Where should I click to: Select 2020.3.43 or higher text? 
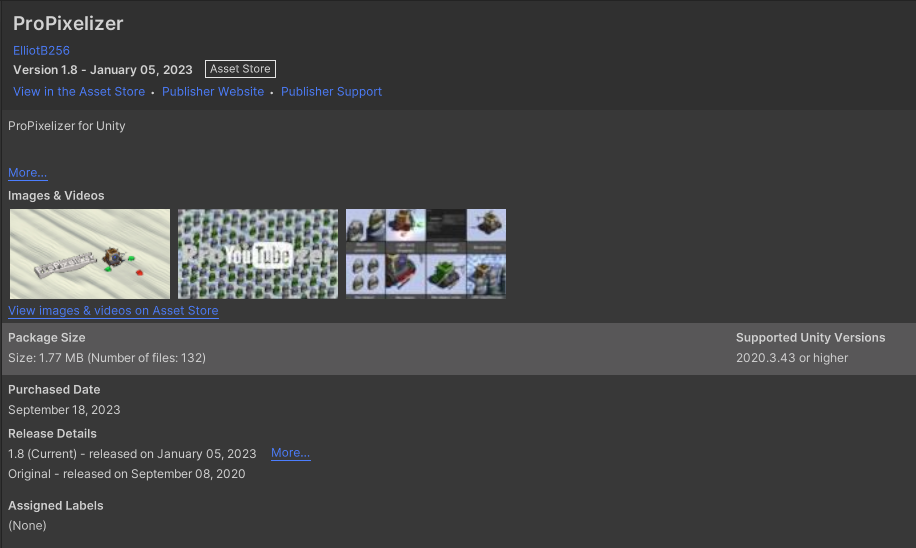[x=792, y=358]
